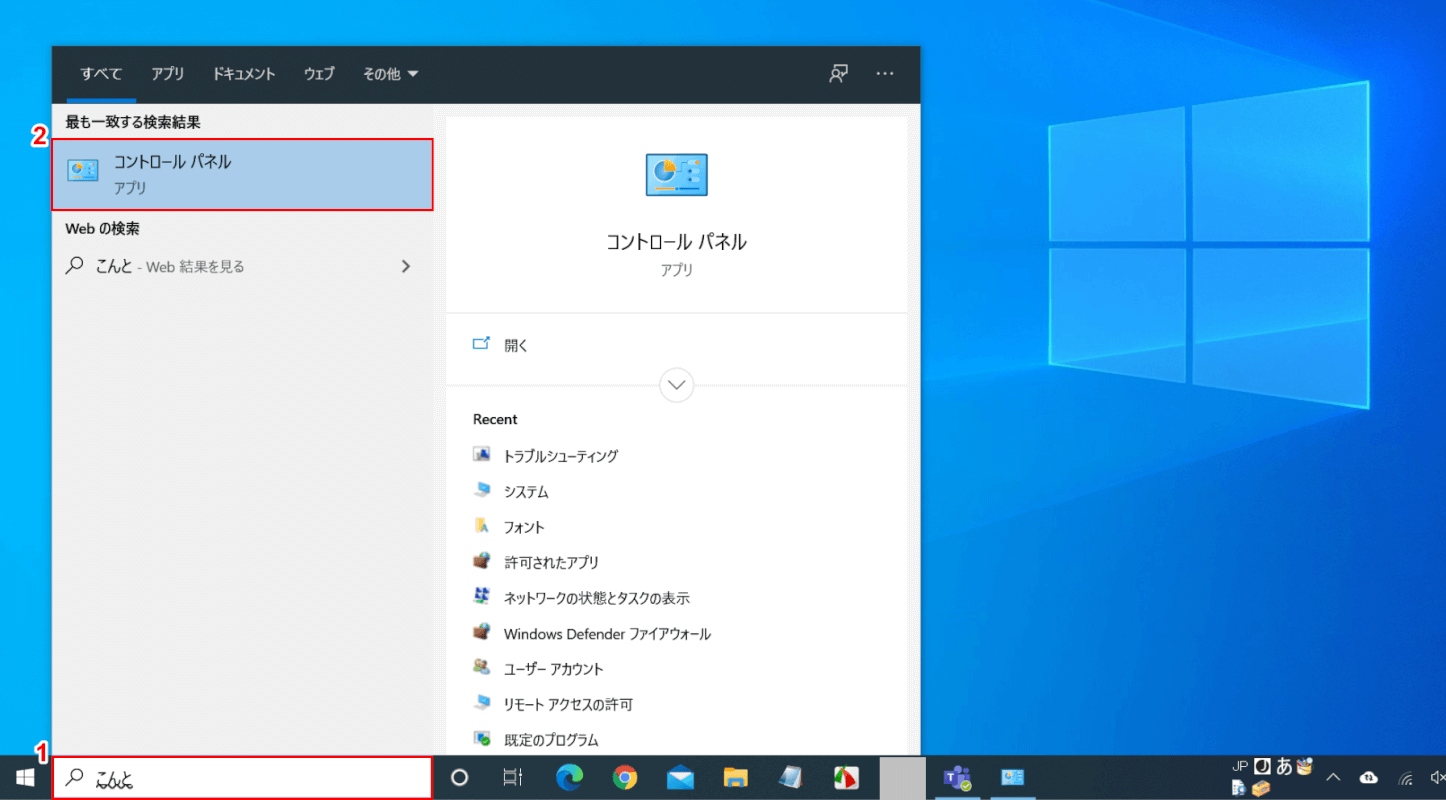Launch Microsoft Edge from the taskbar
The width and height of the screenshot is (1446, 800).
[571, 777]
